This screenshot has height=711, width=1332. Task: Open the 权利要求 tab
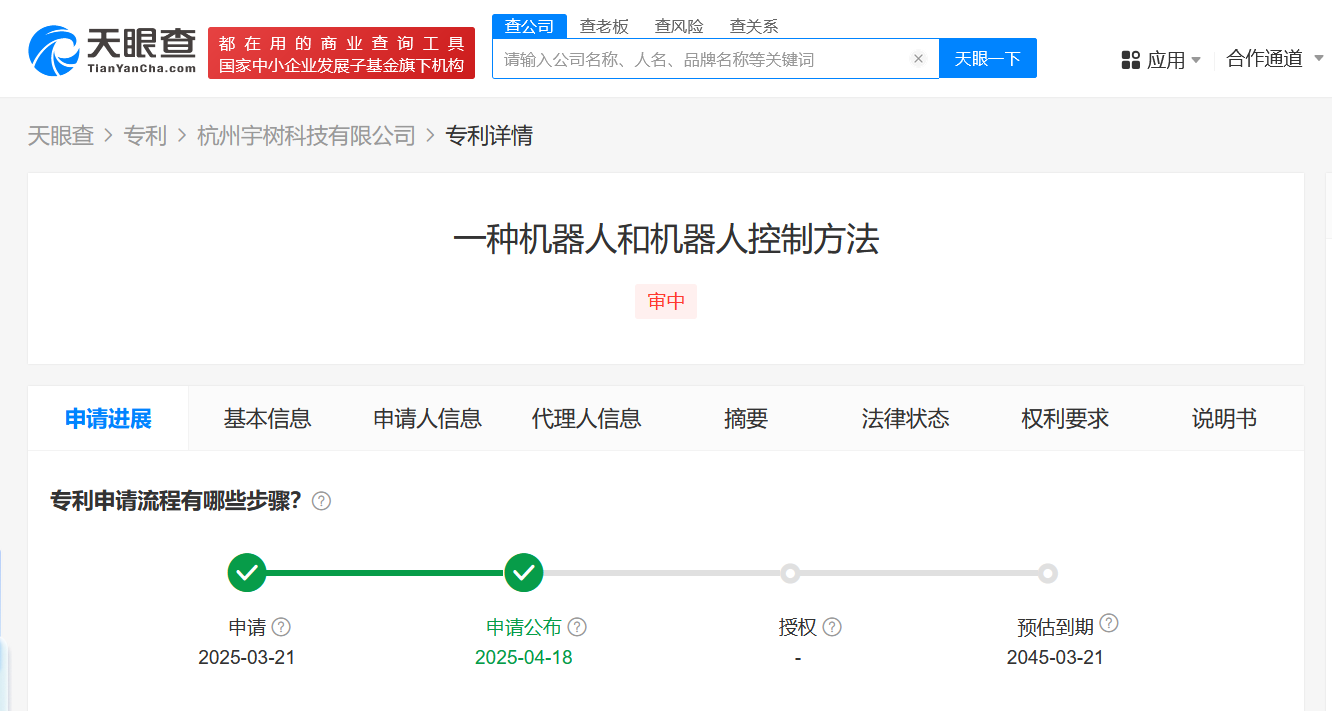1065,419
